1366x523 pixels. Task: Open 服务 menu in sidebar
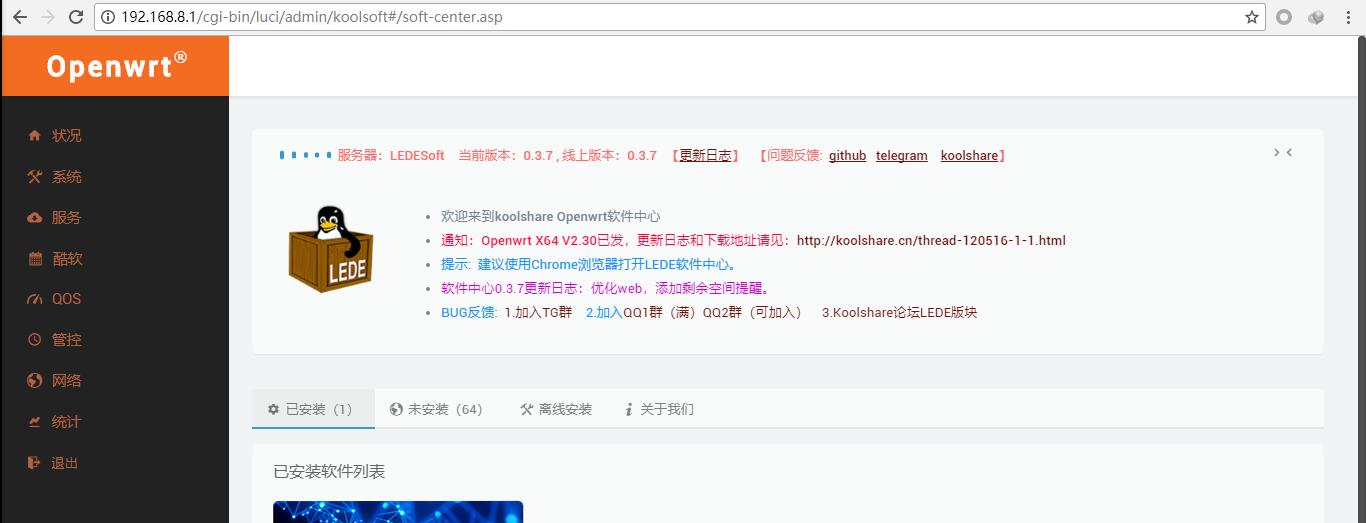point(67,218)
